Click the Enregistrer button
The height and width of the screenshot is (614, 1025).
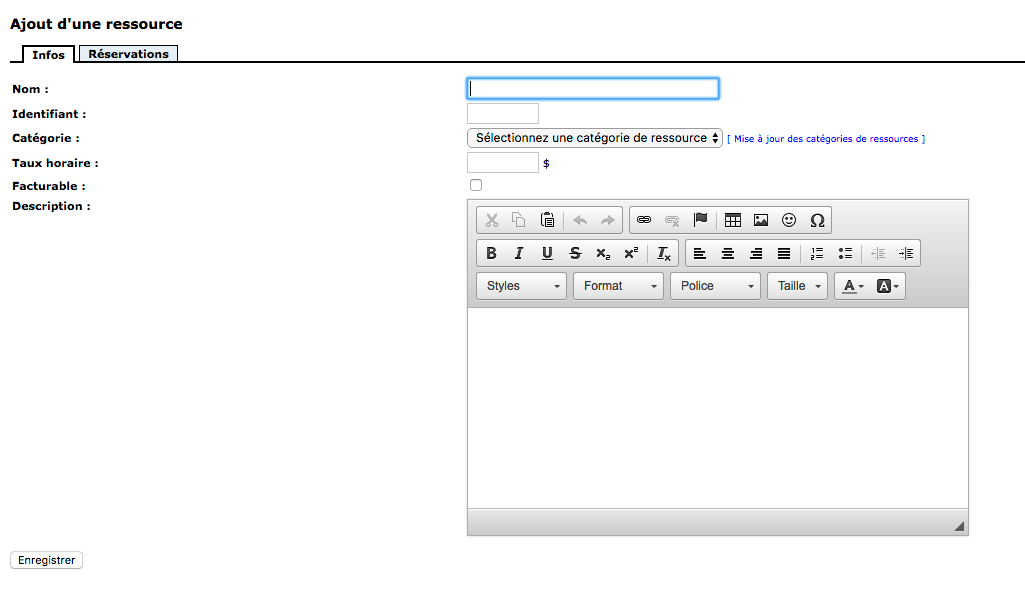tap(46, 560)
